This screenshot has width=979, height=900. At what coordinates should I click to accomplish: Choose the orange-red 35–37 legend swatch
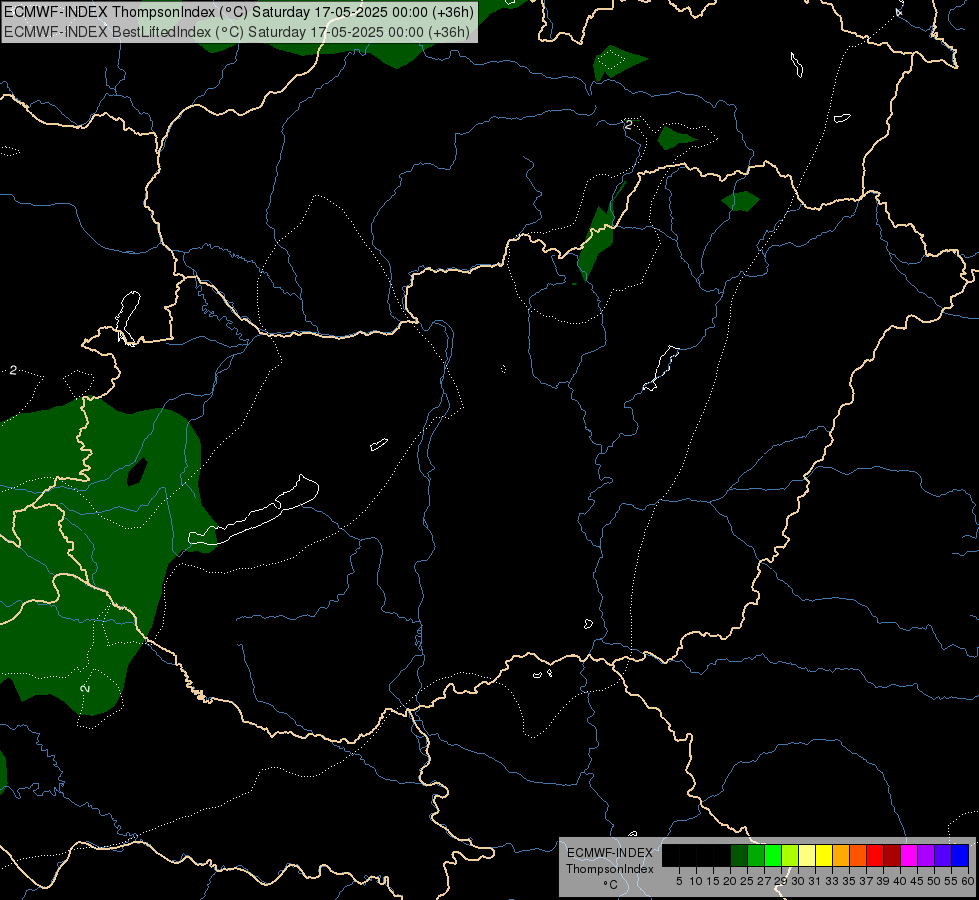[858, 855]
